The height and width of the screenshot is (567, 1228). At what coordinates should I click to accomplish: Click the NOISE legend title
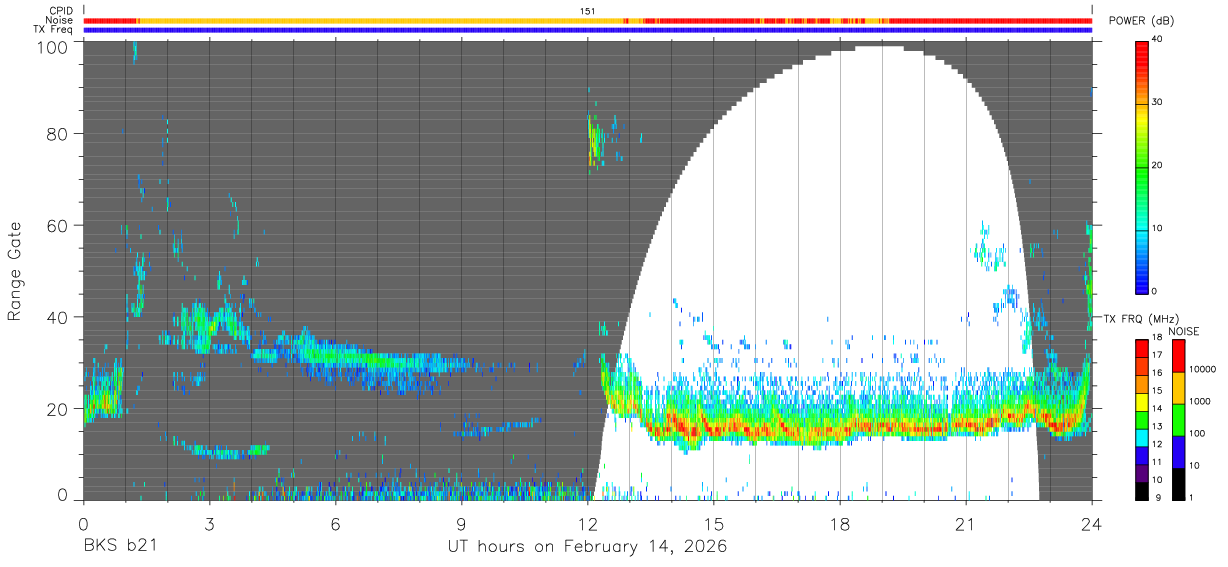point(1183,331)
